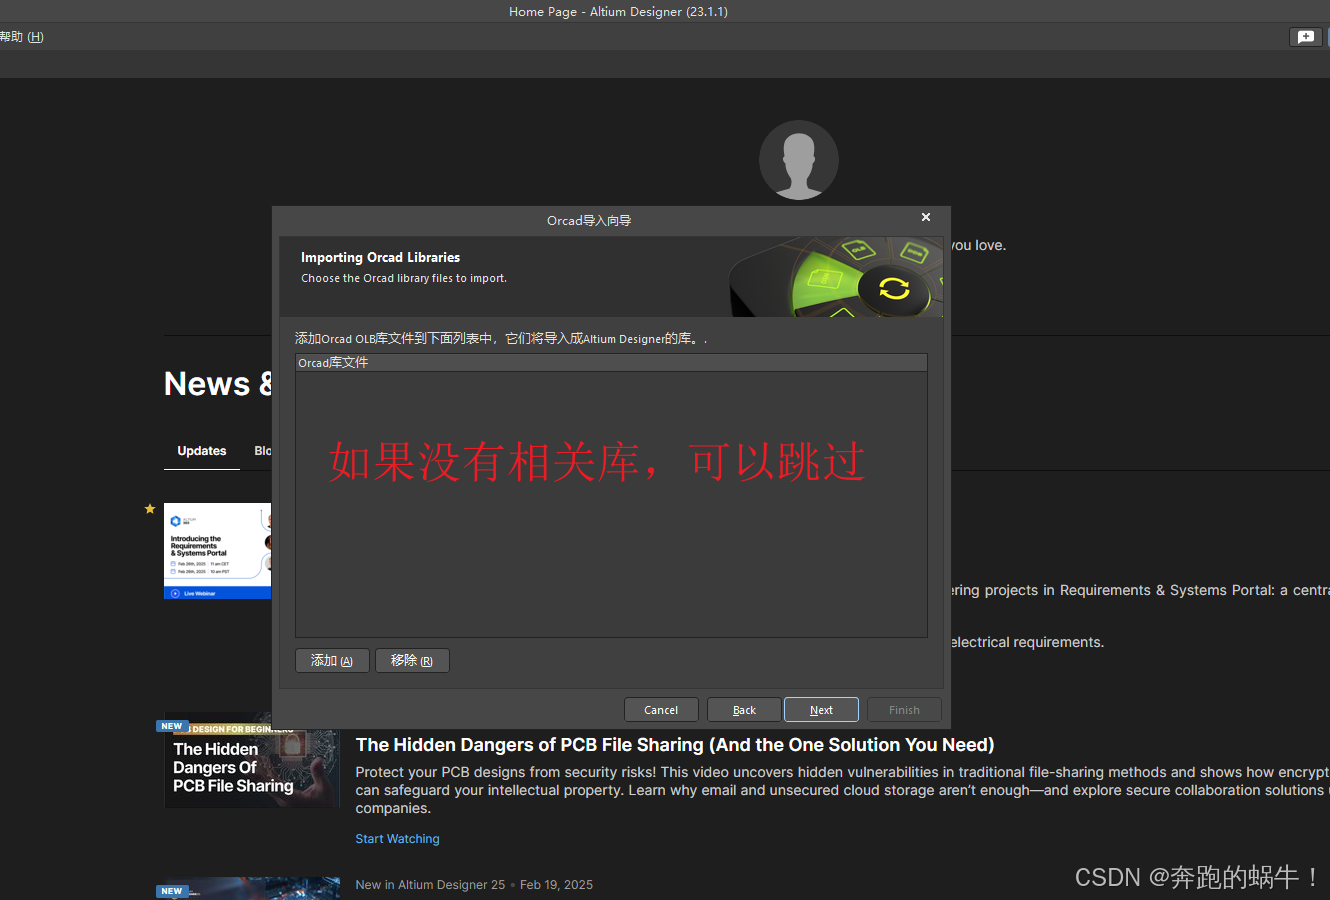Cancel the Orcad import wizard
This screenshot has height=900, width=1330.
[661, 710]
